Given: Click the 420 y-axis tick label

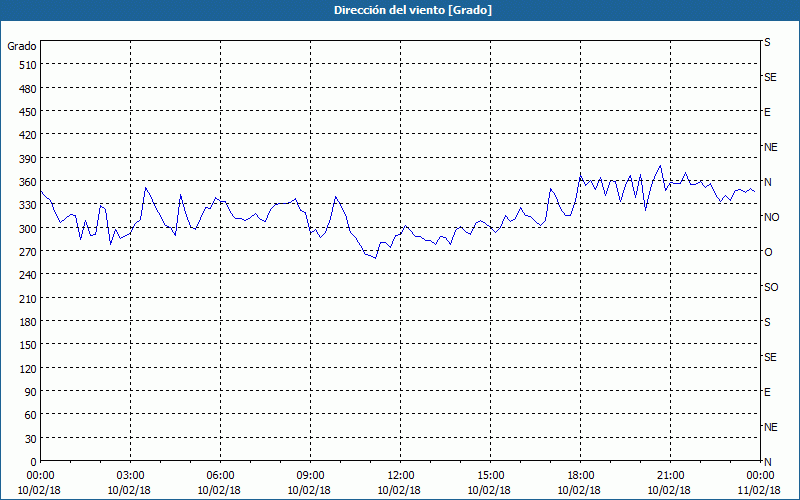Looking at the screenshot, I should [28, 135].
